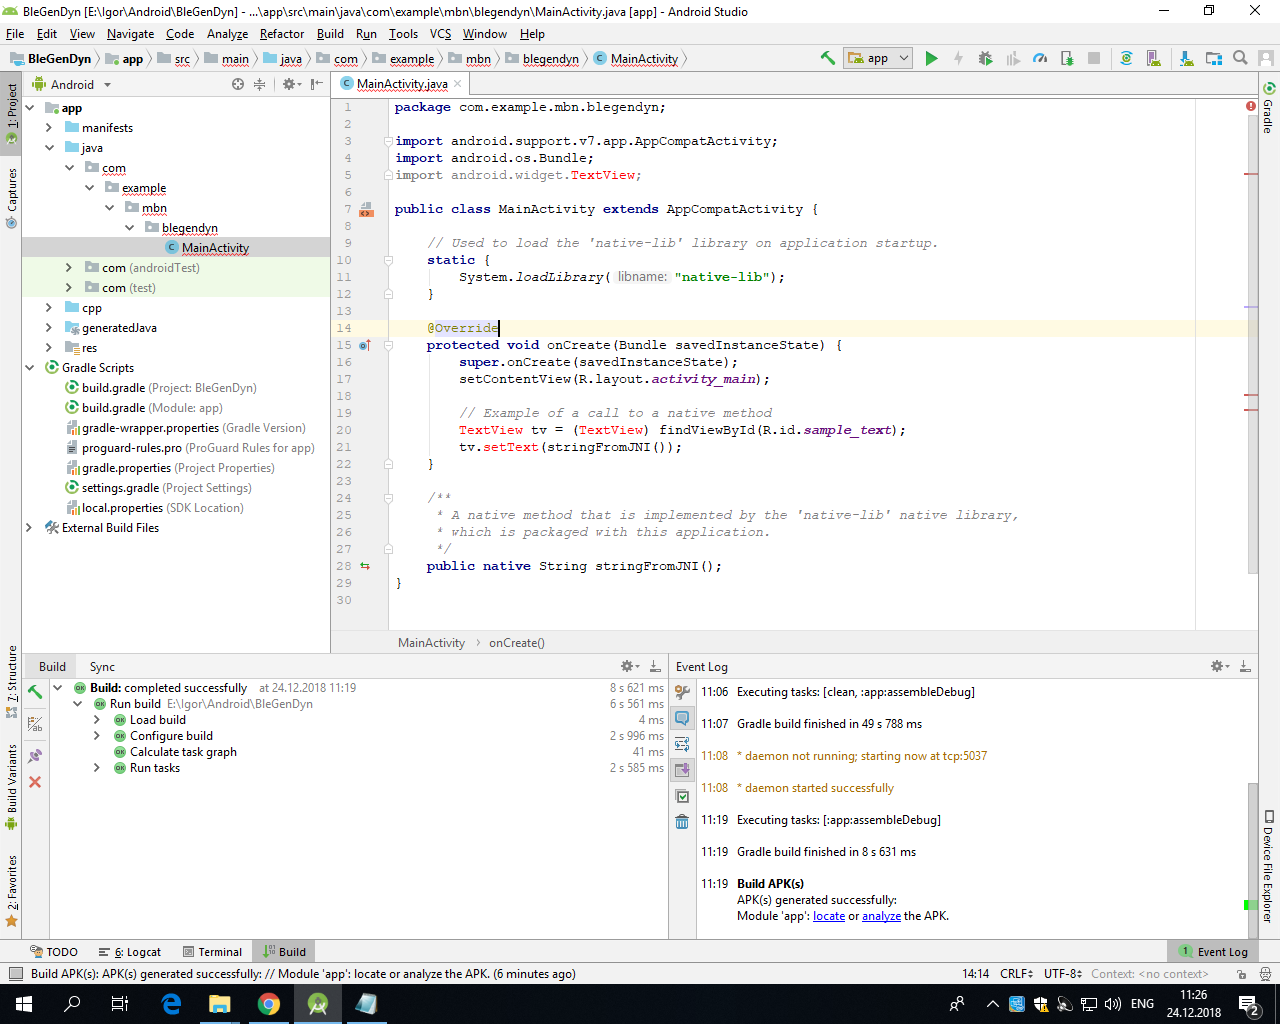Hide the Project panel with the hide icon
The width and height of the screenshot is (1280, 1024).
point(317,84)
